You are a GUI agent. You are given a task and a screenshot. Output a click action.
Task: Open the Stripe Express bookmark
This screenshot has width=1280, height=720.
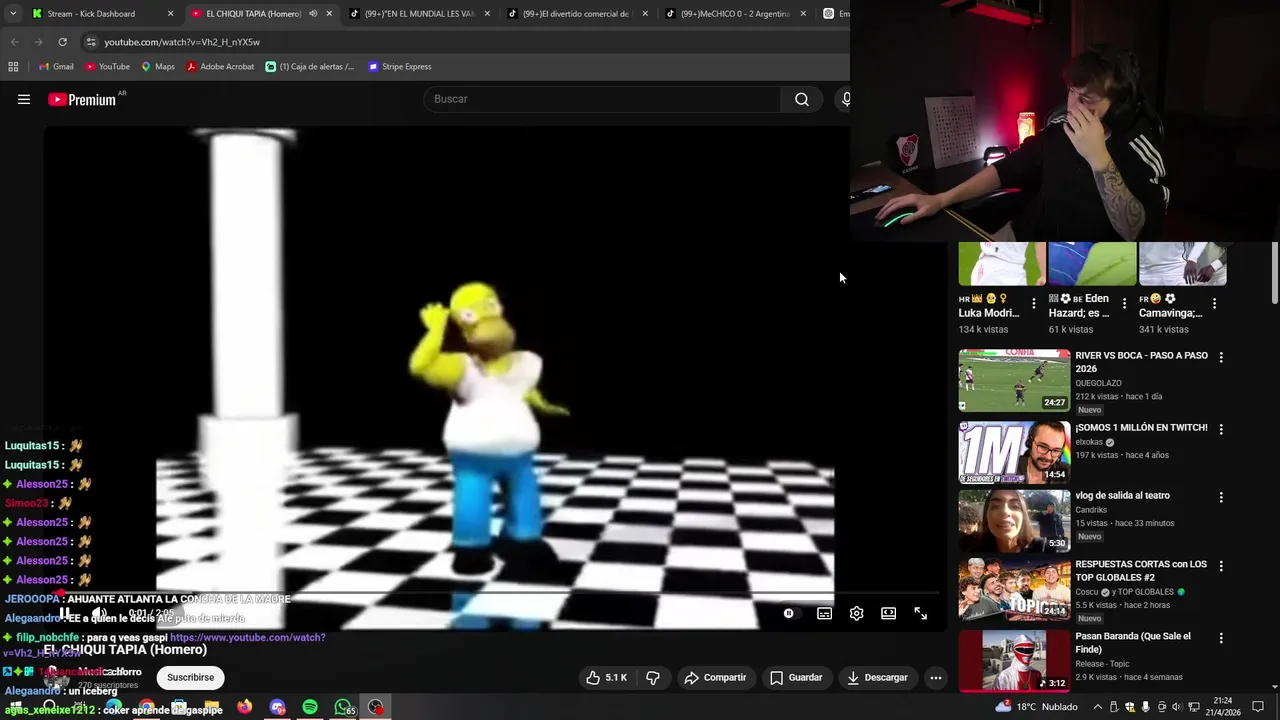click(x=400, y=67)
